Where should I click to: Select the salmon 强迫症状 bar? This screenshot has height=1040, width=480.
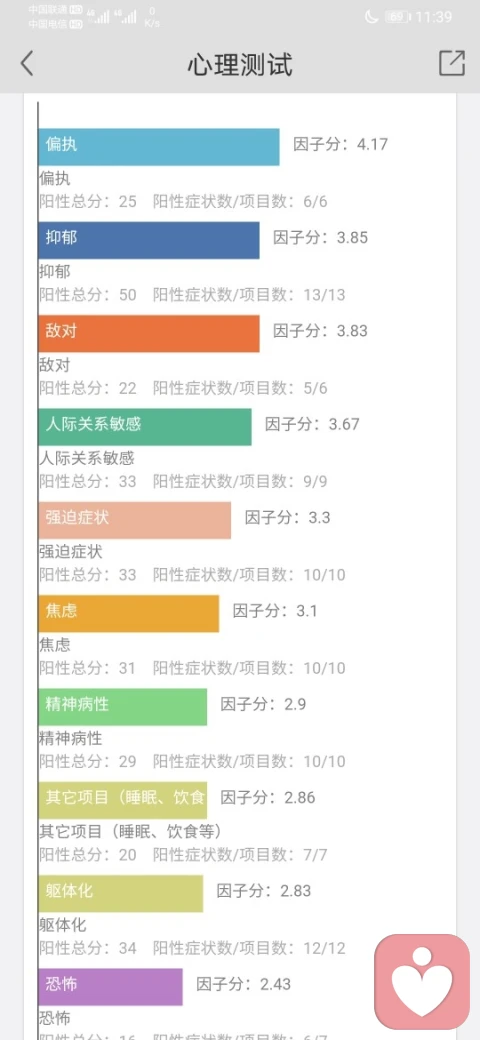[135, 520]
